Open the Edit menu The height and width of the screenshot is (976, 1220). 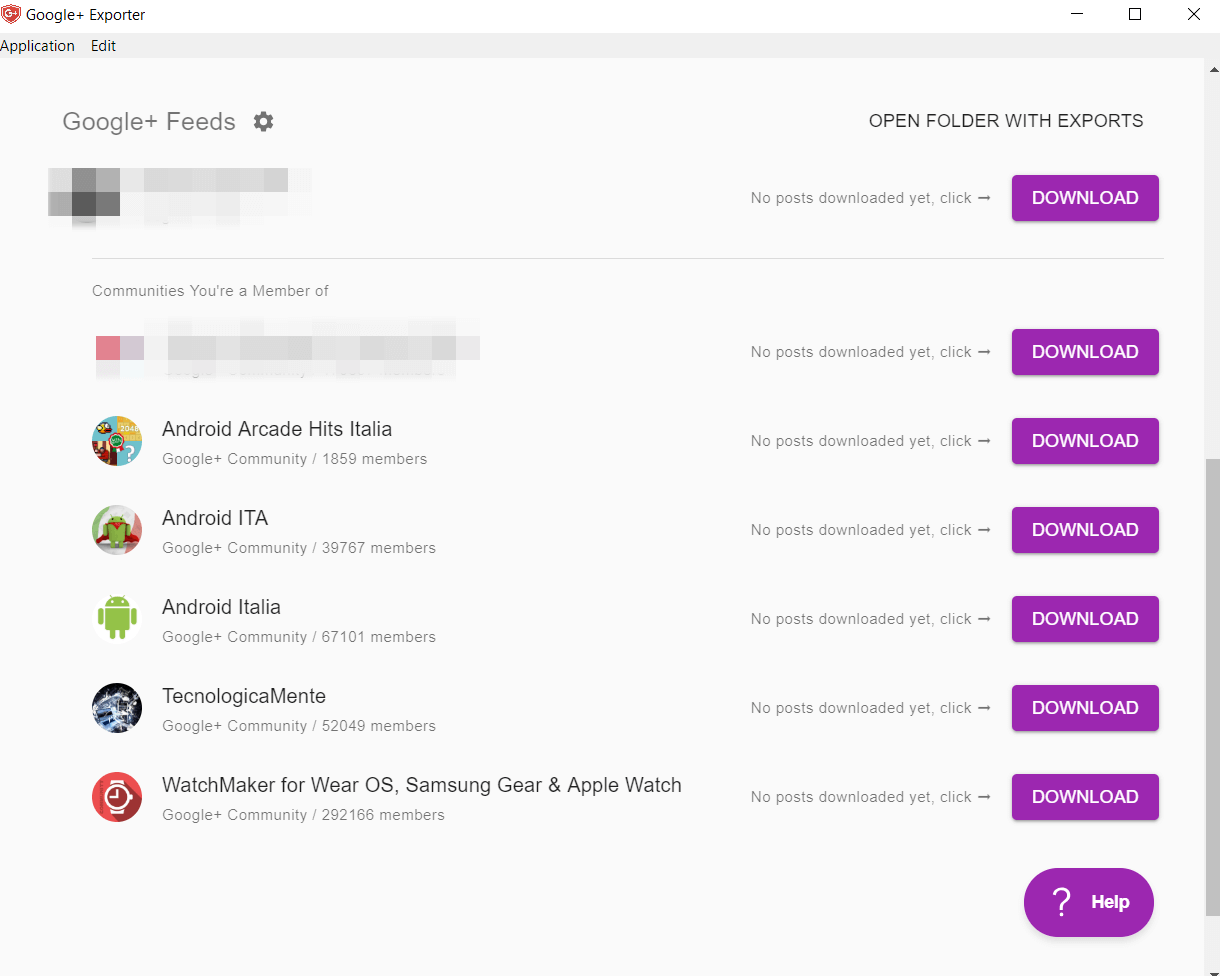(103, 46)
